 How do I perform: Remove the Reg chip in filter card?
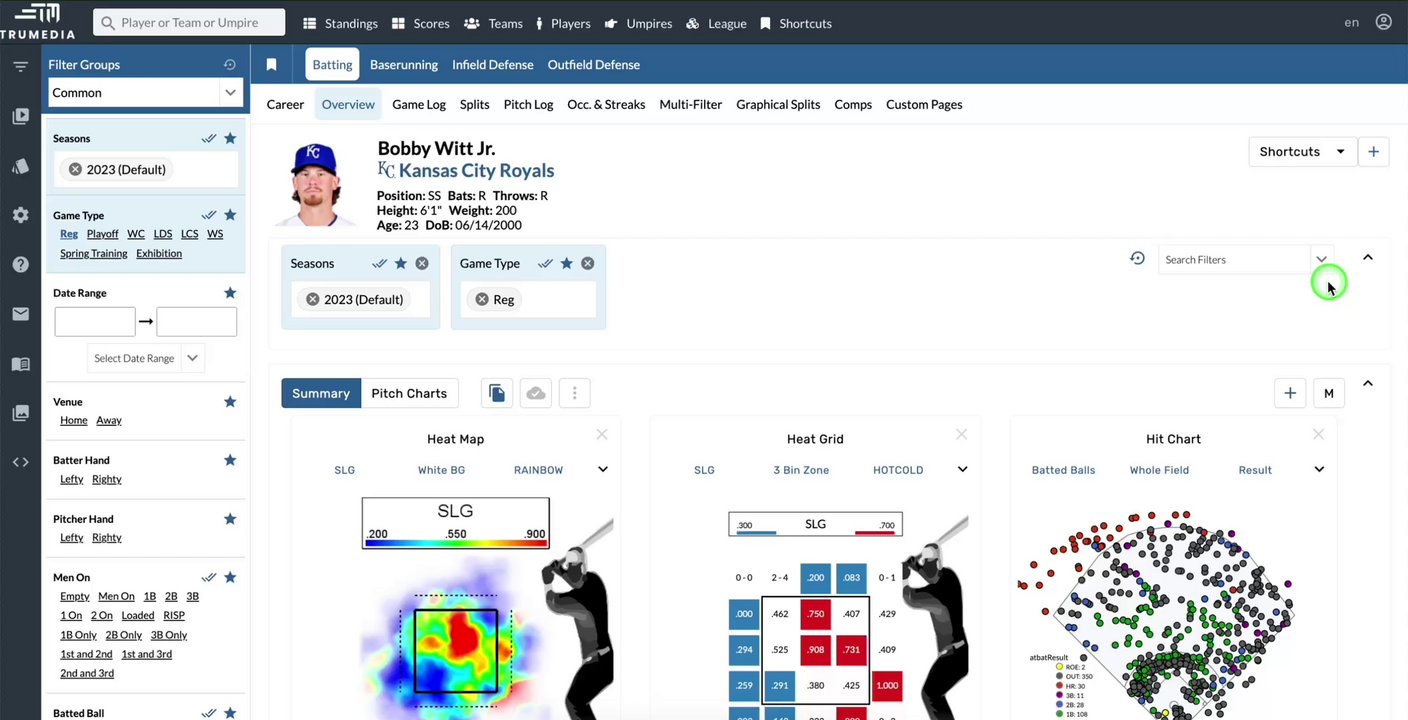click(482, 299)
